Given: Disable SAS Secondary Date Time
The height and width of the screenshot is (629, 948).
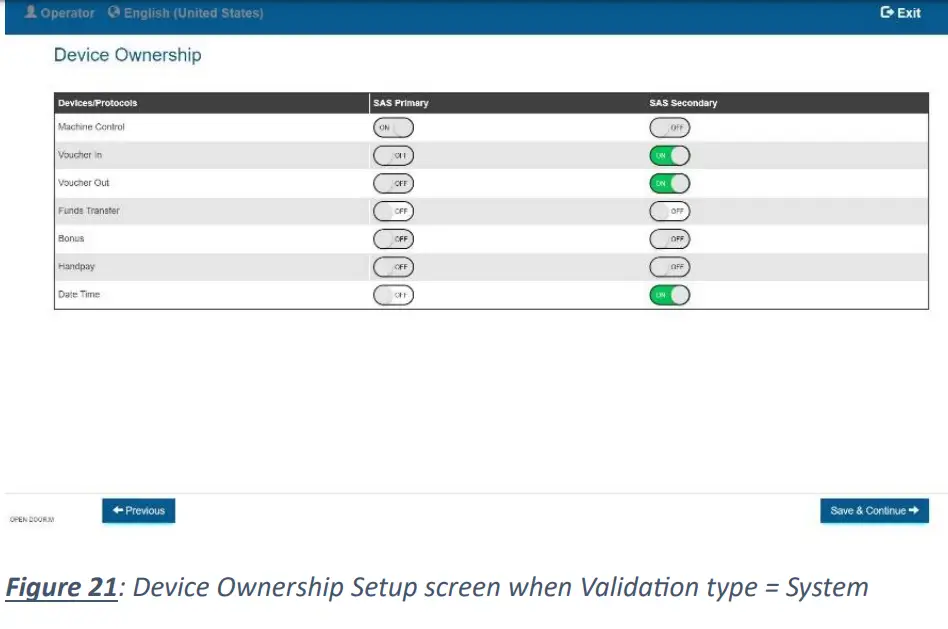Looking at the screenshot, I should [669, 295].
